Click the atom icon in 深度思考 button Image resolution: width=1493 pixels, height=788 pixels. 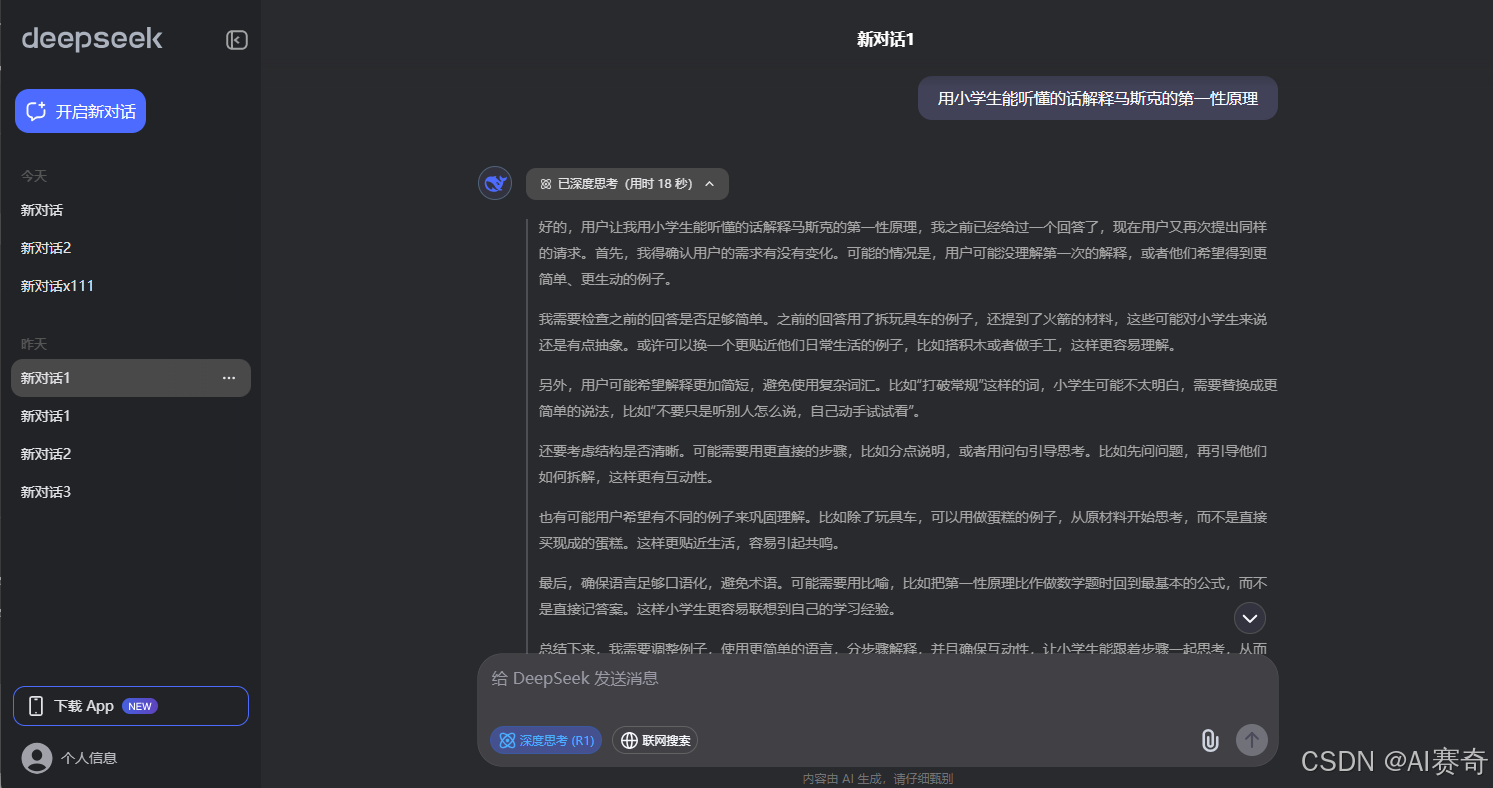pos(507,741)
